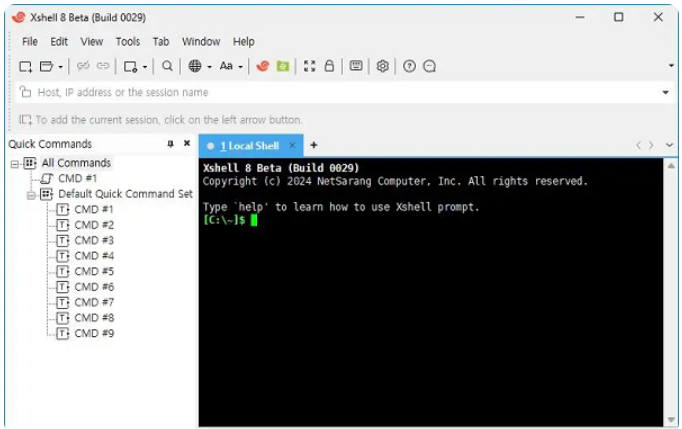Click the Reconnect link icon
Viewport: 682px width, 429px height.
(103, 66)
